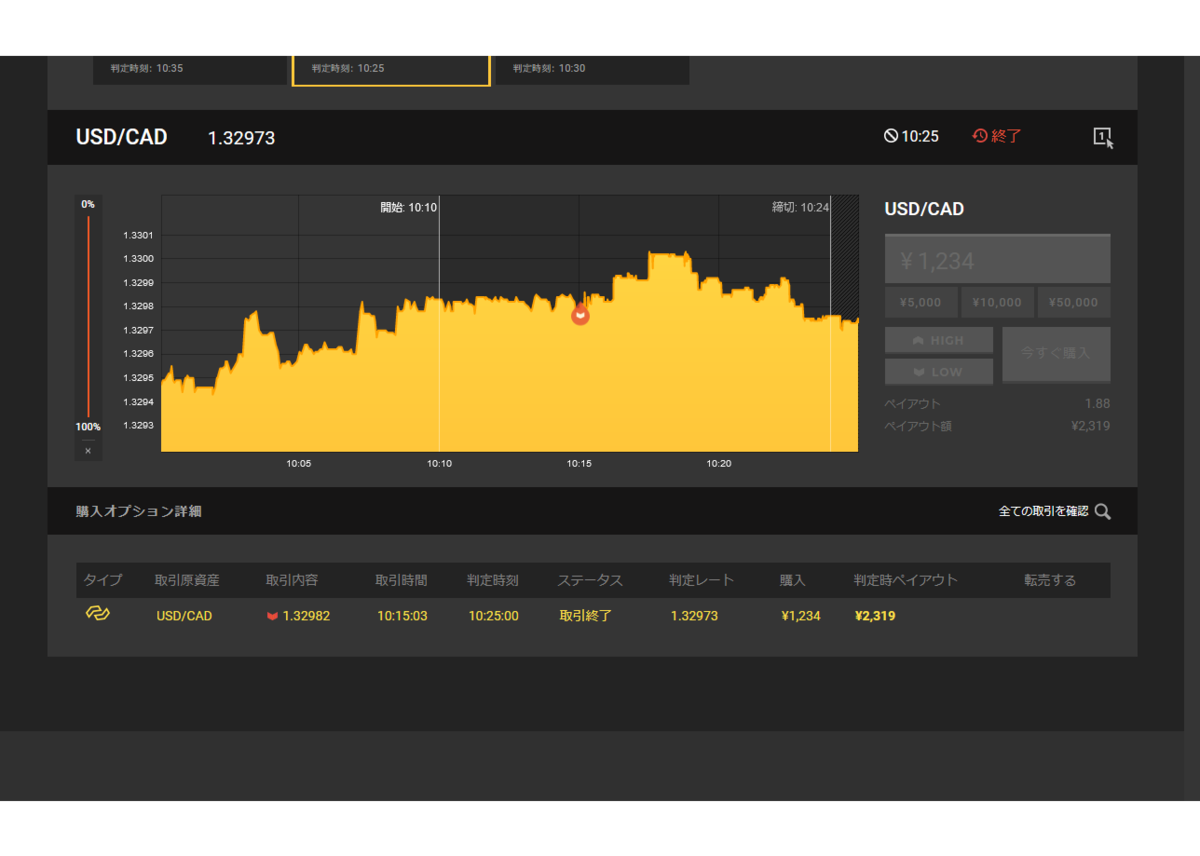Screen dimensions: 1200x856
Task: Choose the ¥10,000 preset amount
Action: tap(997, 302)
